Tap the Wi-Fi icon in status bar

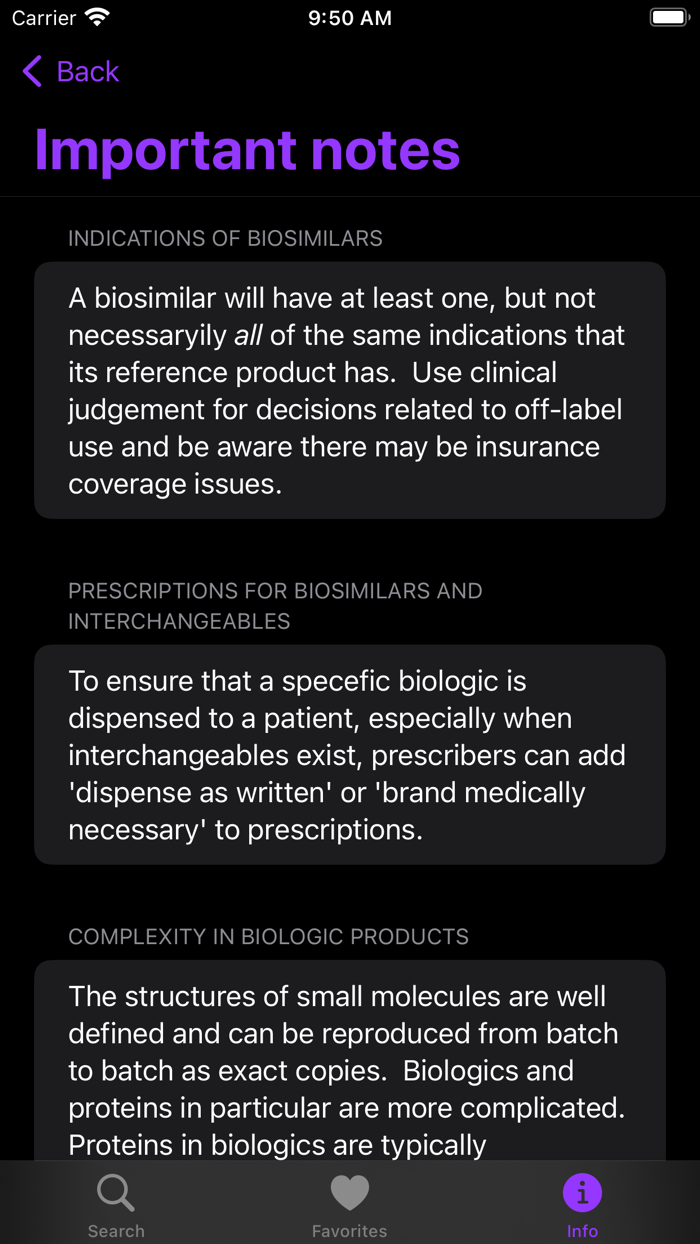pos(95,16)
